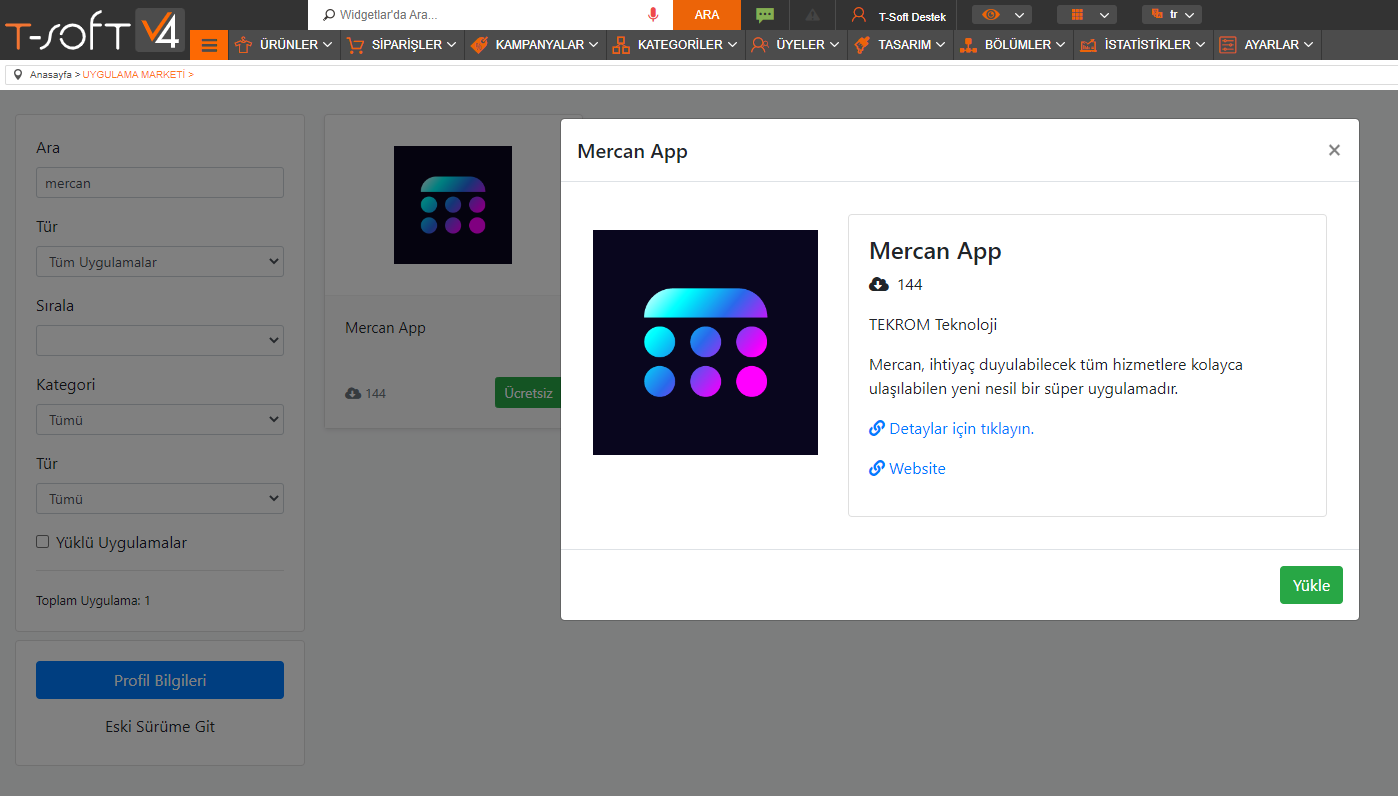The image size is (1398, 796).
Task: Open the KAMPANYALAR menu
Action: 535,45
